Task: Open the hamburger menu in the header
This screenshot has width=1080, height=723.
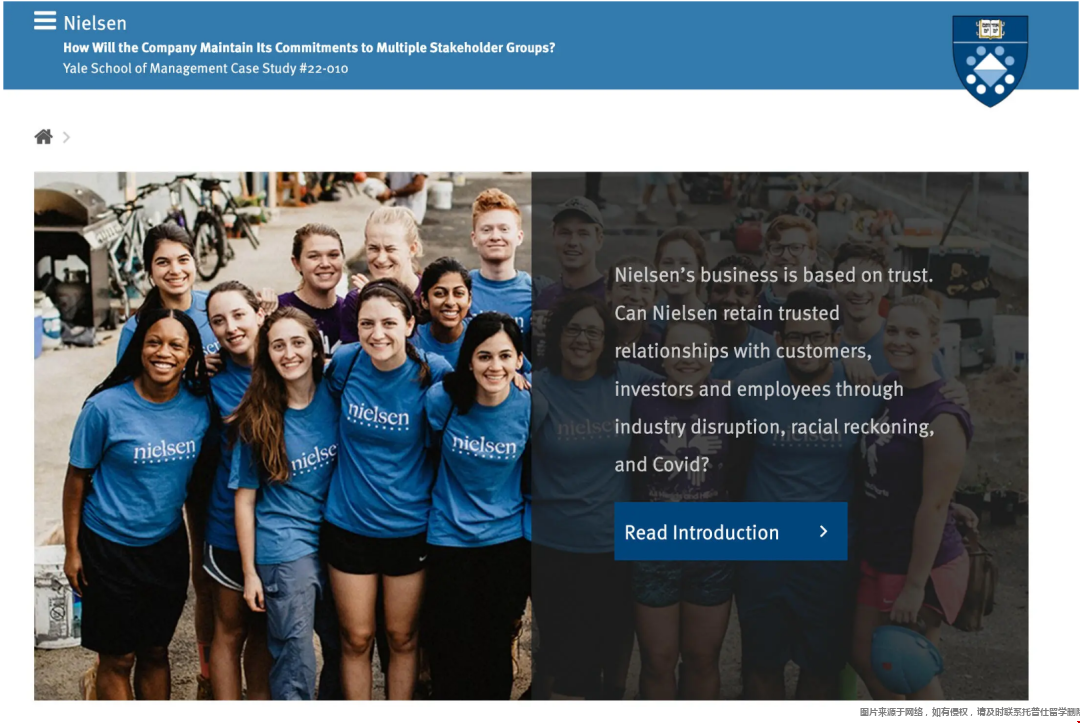Action: [x=45, y=21]
